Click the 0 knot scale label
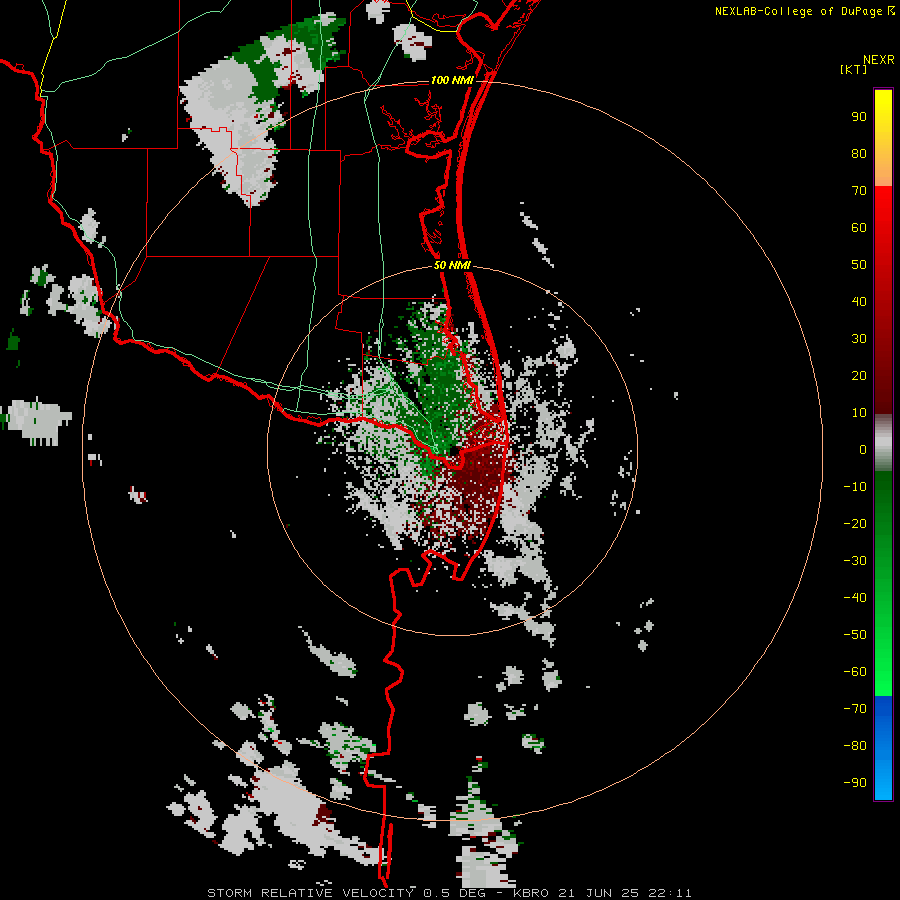This screenshot has height=900, width=900. coord(863,449)
